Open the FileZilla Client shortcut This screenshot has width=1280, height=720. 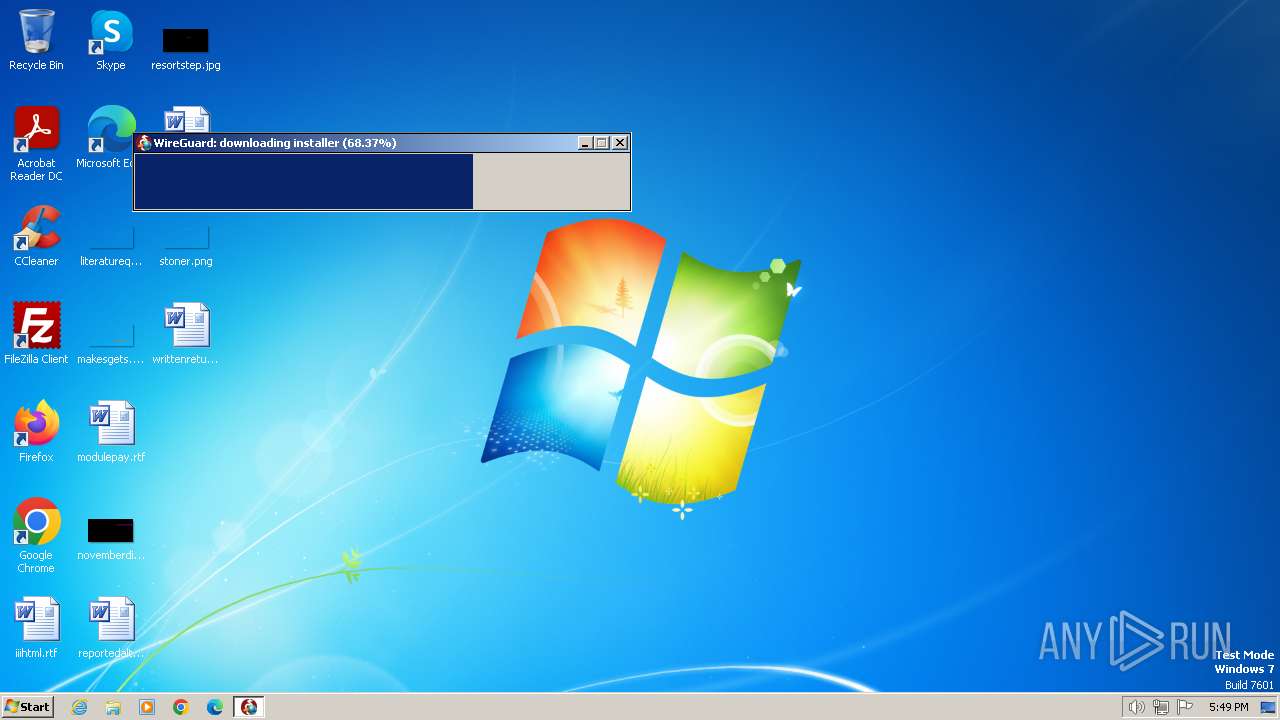(x=36, y=334)
